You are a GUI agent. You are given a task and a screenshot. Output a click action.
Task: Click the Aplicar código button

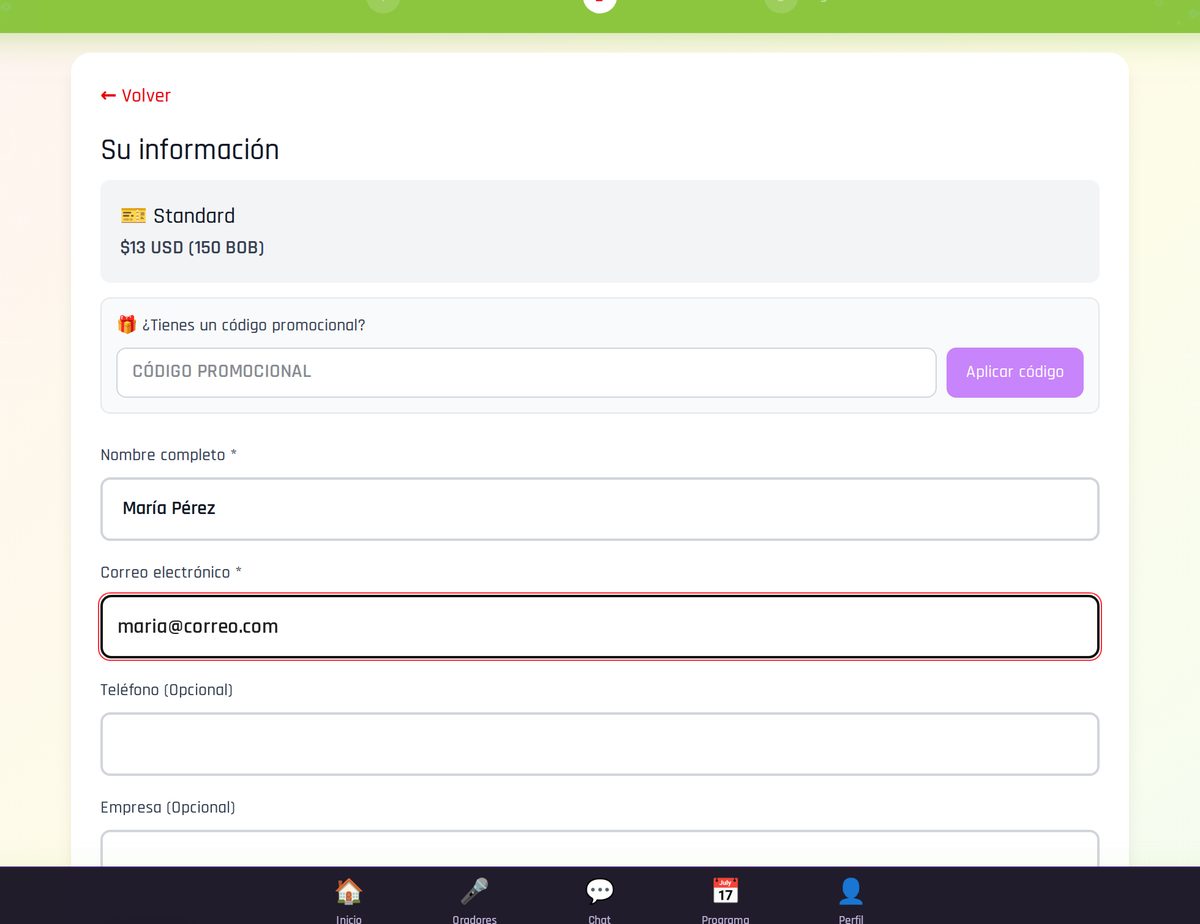pos(1015,372)
